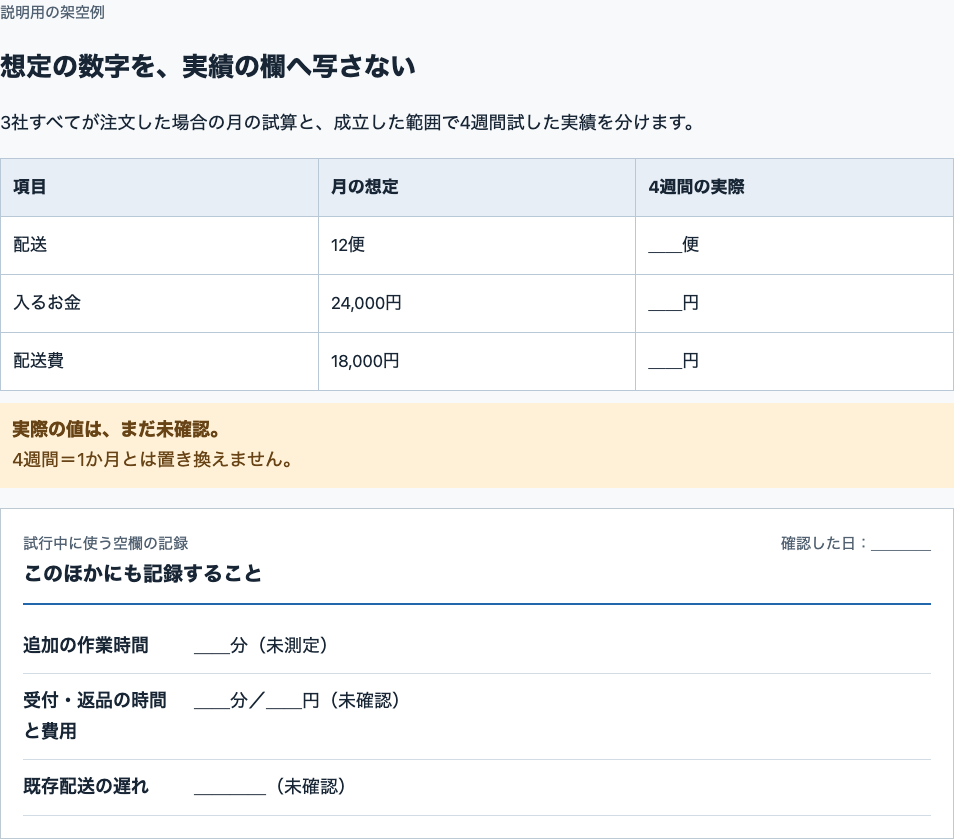Click the 18,000円 cell

[x=477, y=361]
